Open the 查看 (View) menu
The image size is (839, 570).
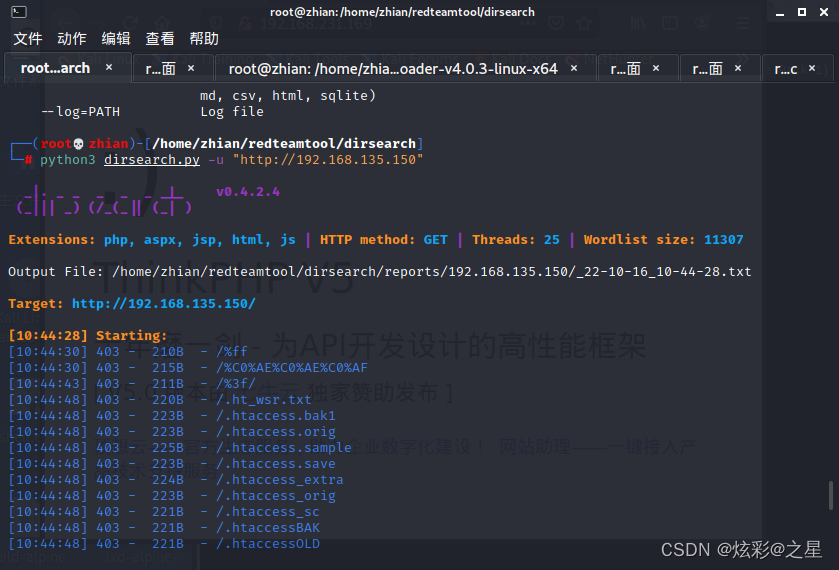[x=160, y=39]
